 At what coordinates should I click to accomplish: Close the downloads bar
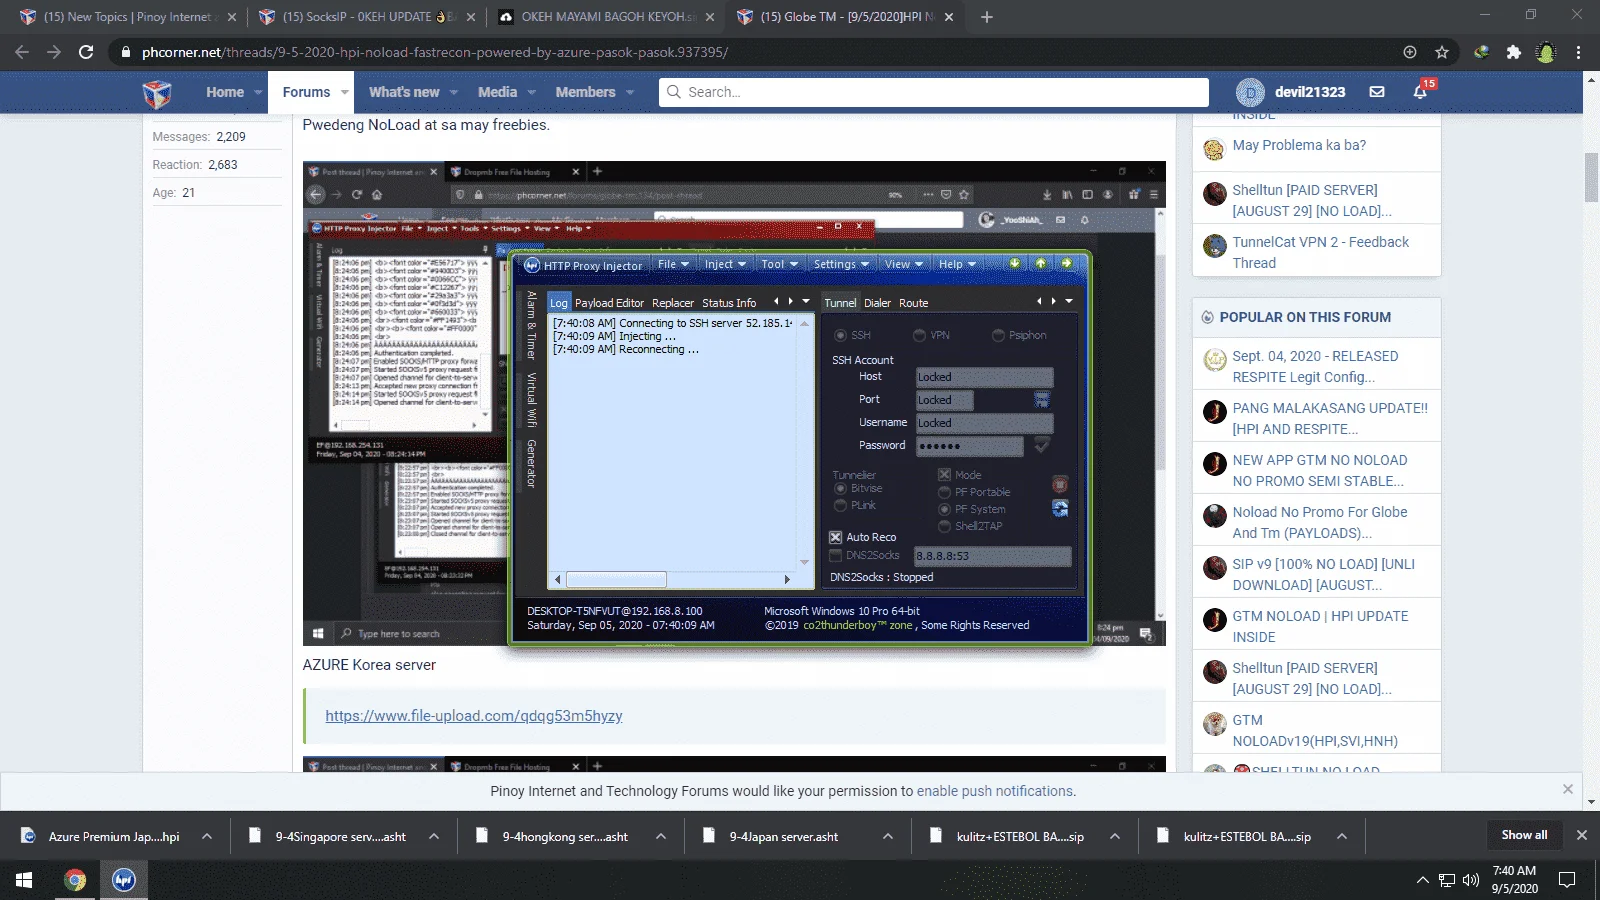[x=1582, y=835]
